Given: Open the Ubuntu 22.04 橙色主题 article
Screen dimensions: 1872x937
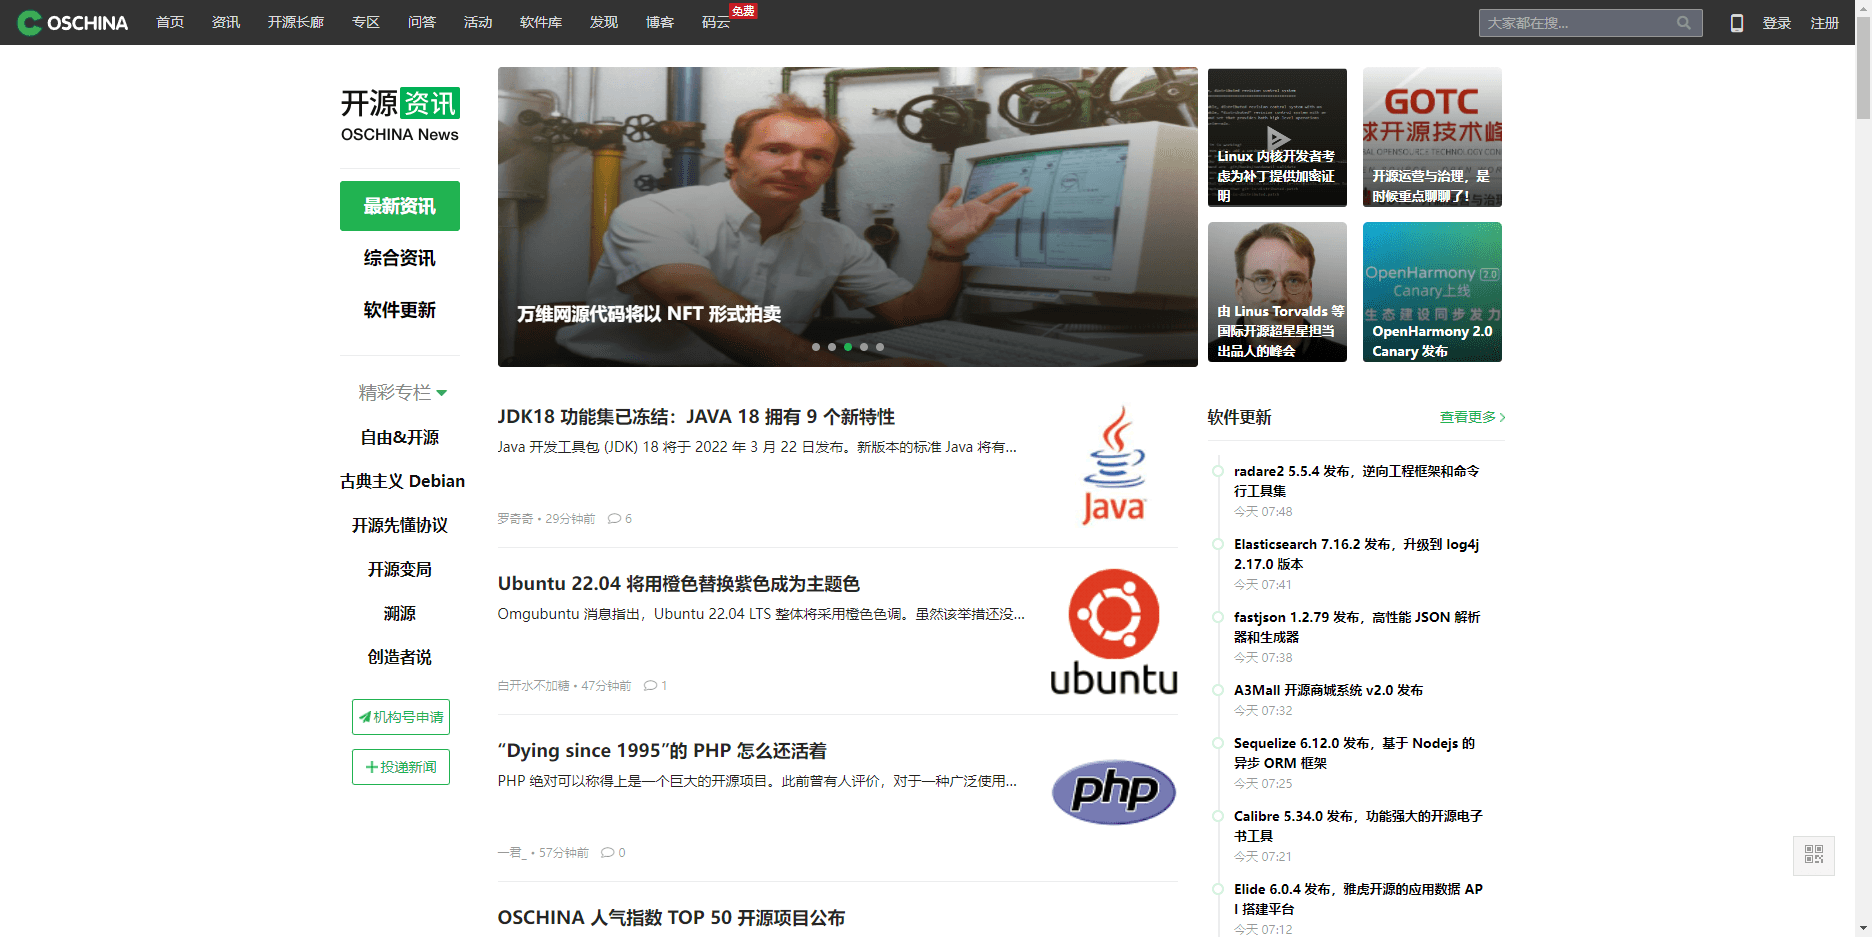Looking at the screenshot, I should coord(679,584).
